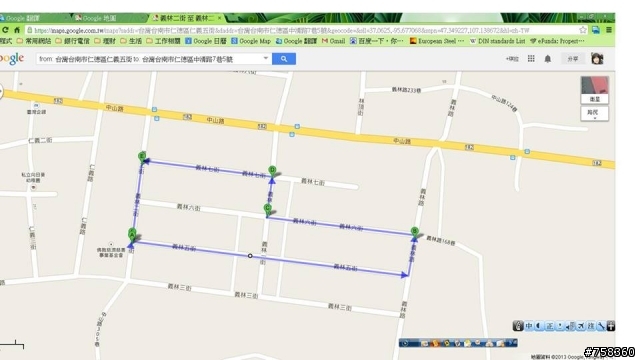
Task: Open the DIN standards List bookmark
Action: click(x=498, y=41)
